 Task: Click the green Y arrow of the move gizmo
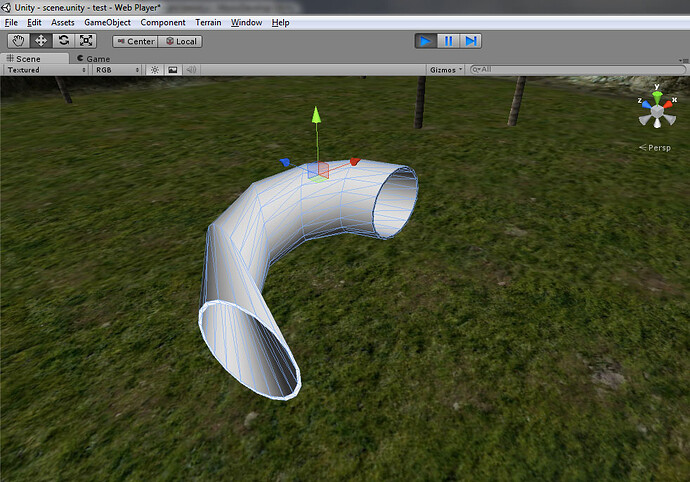click(x=316, y=115)
